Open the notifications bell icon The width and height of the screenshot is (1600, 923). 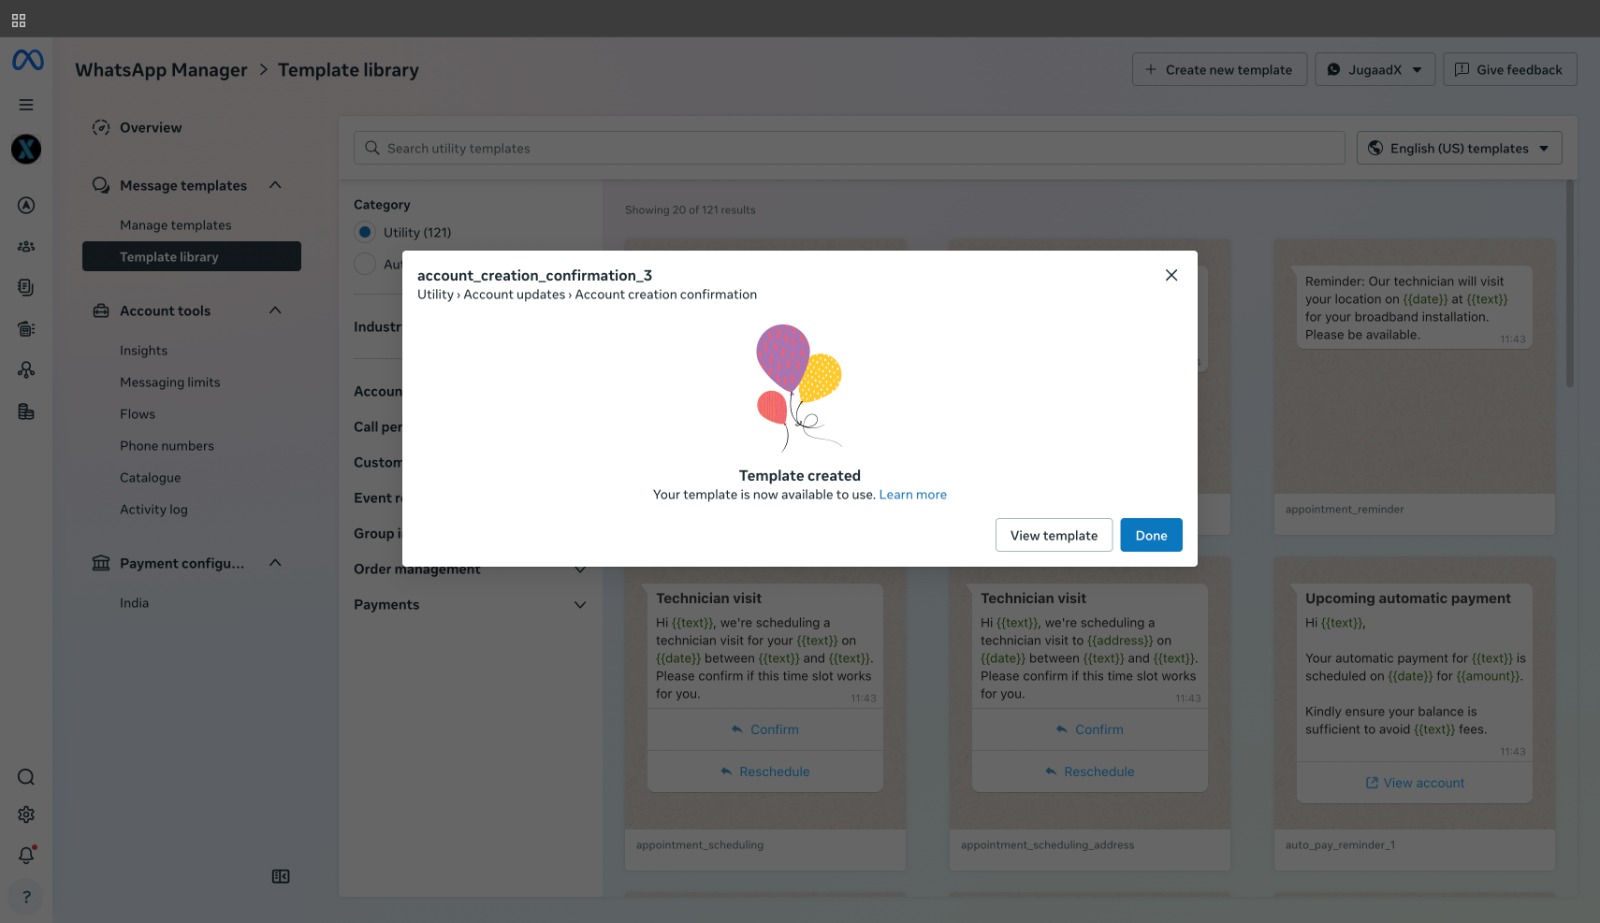click(x=27, y=855)
